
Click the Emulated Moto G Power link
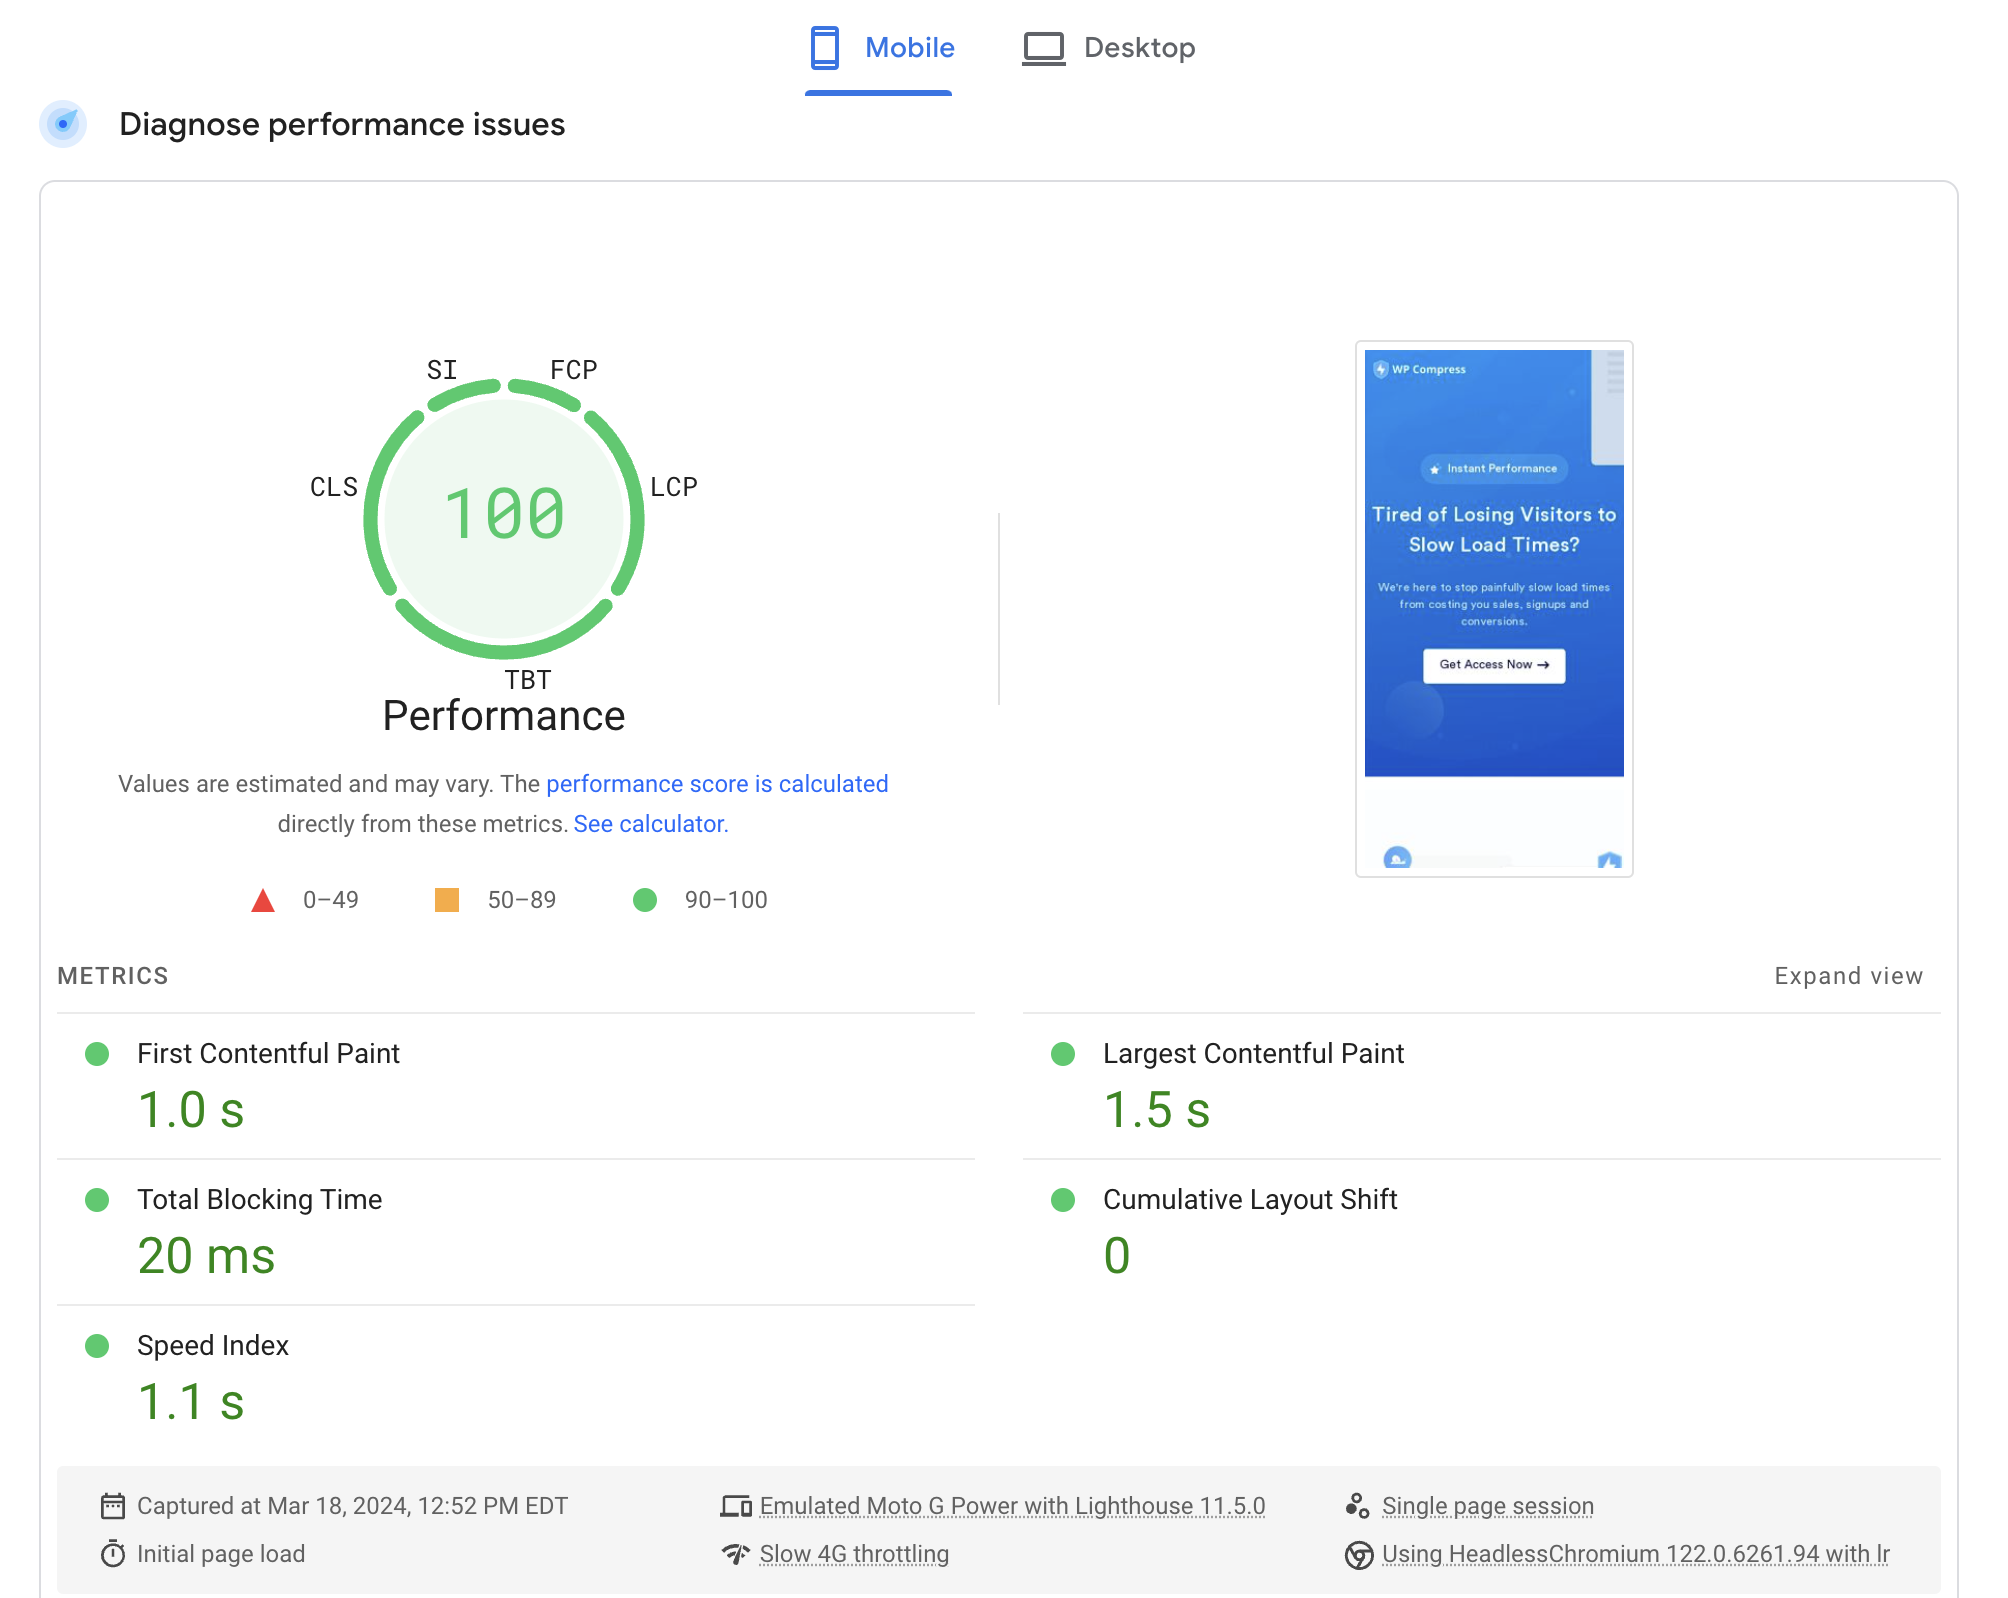point(1012,1506)
